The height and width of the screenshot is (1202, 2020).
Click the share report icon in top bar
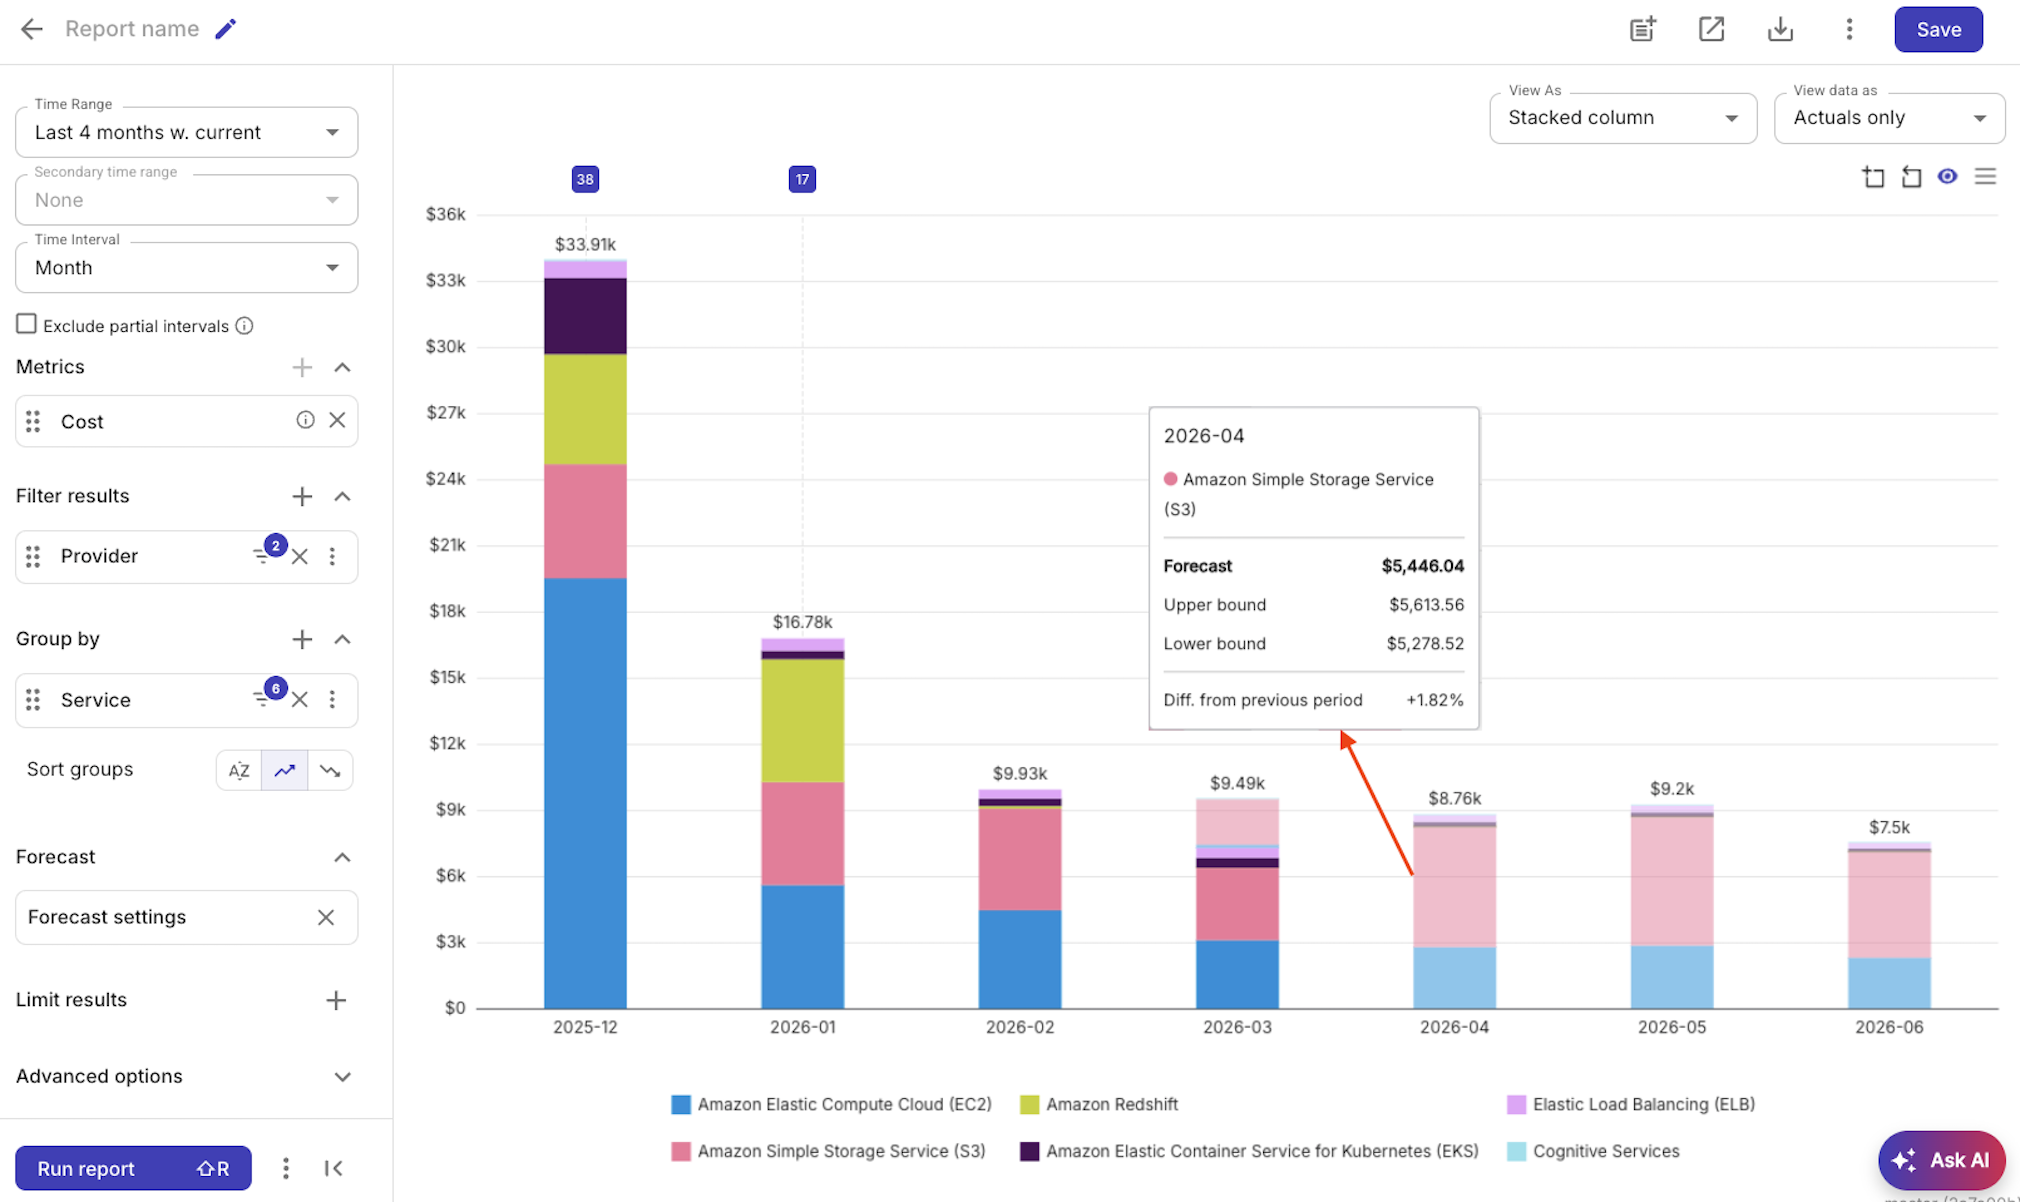(x=1712, y=29)
